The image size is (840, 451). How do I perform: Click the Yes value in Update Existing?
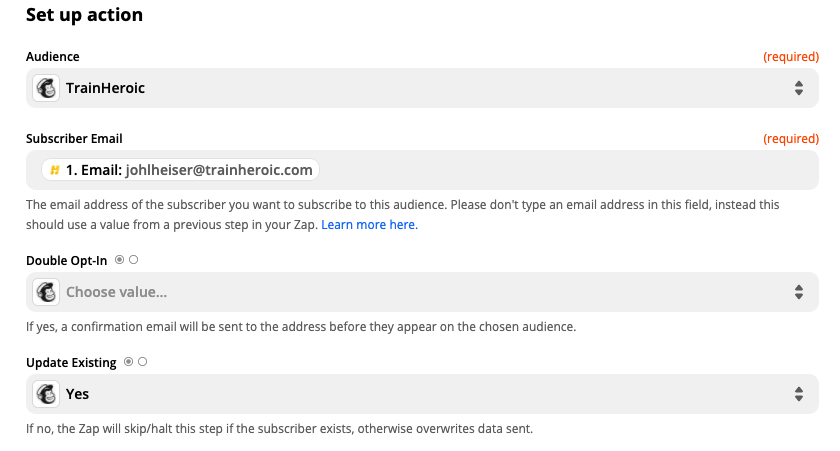[x=77, y=394]
